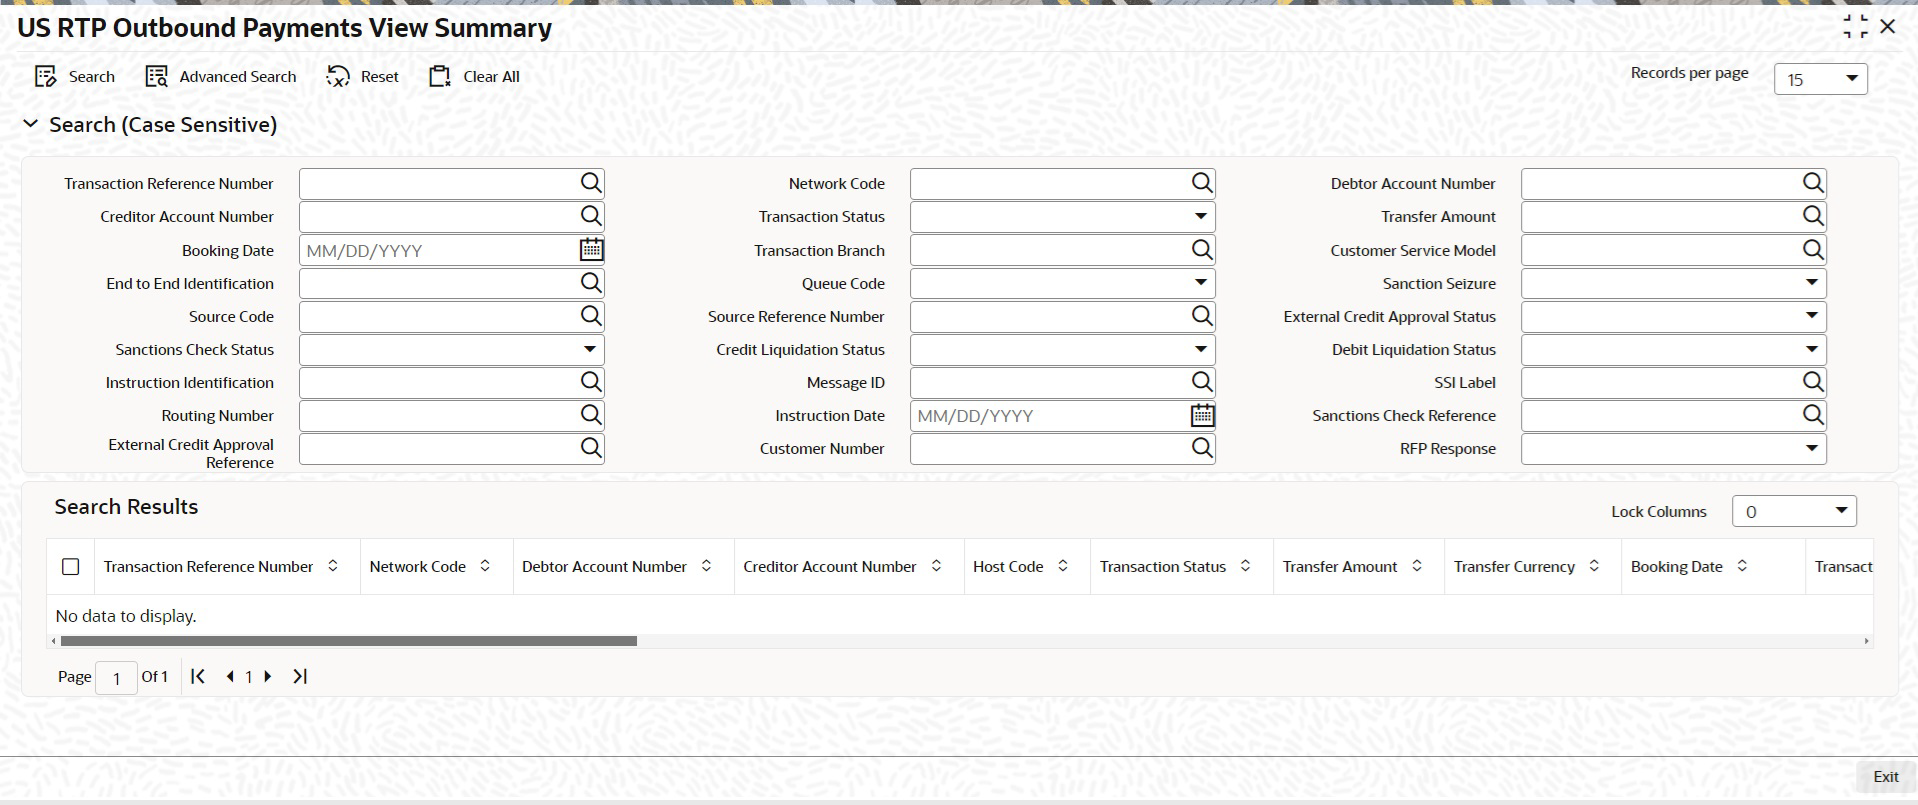Sort by Booking Date column
The height and width of the screenshot is (805, 1918).
tap(1742, 566)
